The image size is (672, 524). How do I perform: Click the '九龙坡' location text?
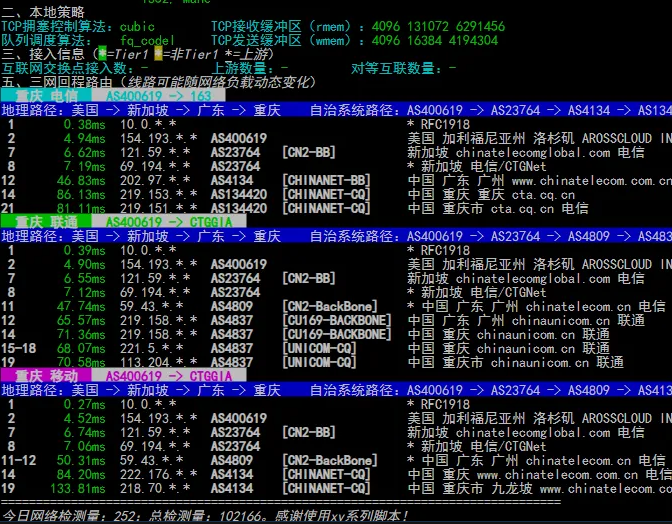[512, 488]
